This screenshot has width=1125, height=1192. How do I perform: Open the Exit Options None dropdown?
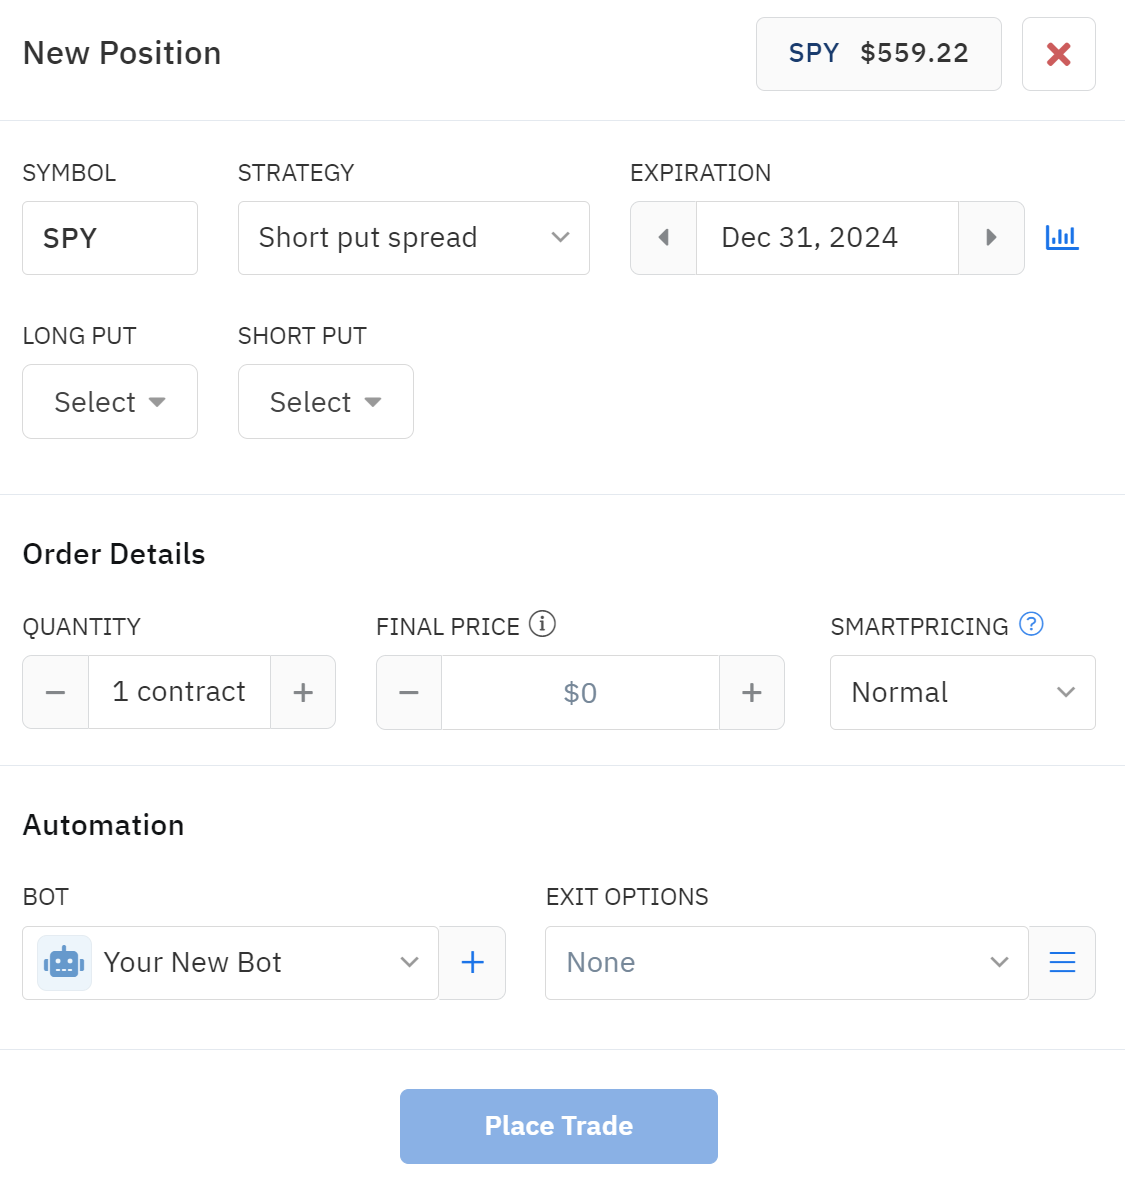pyautogui.click(x=786, y=962)
